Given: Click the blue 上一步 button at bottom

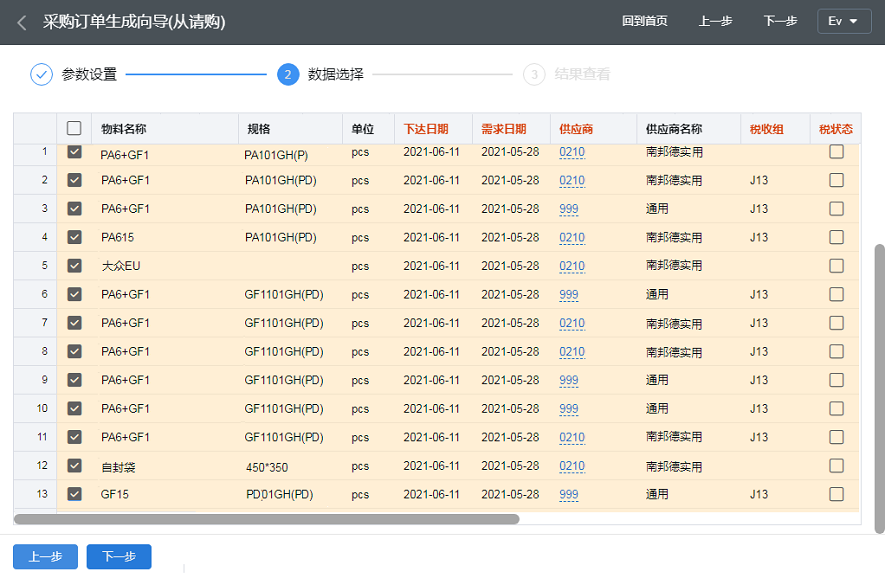Looking at the screenshot, I should click(x=45, y=557).
